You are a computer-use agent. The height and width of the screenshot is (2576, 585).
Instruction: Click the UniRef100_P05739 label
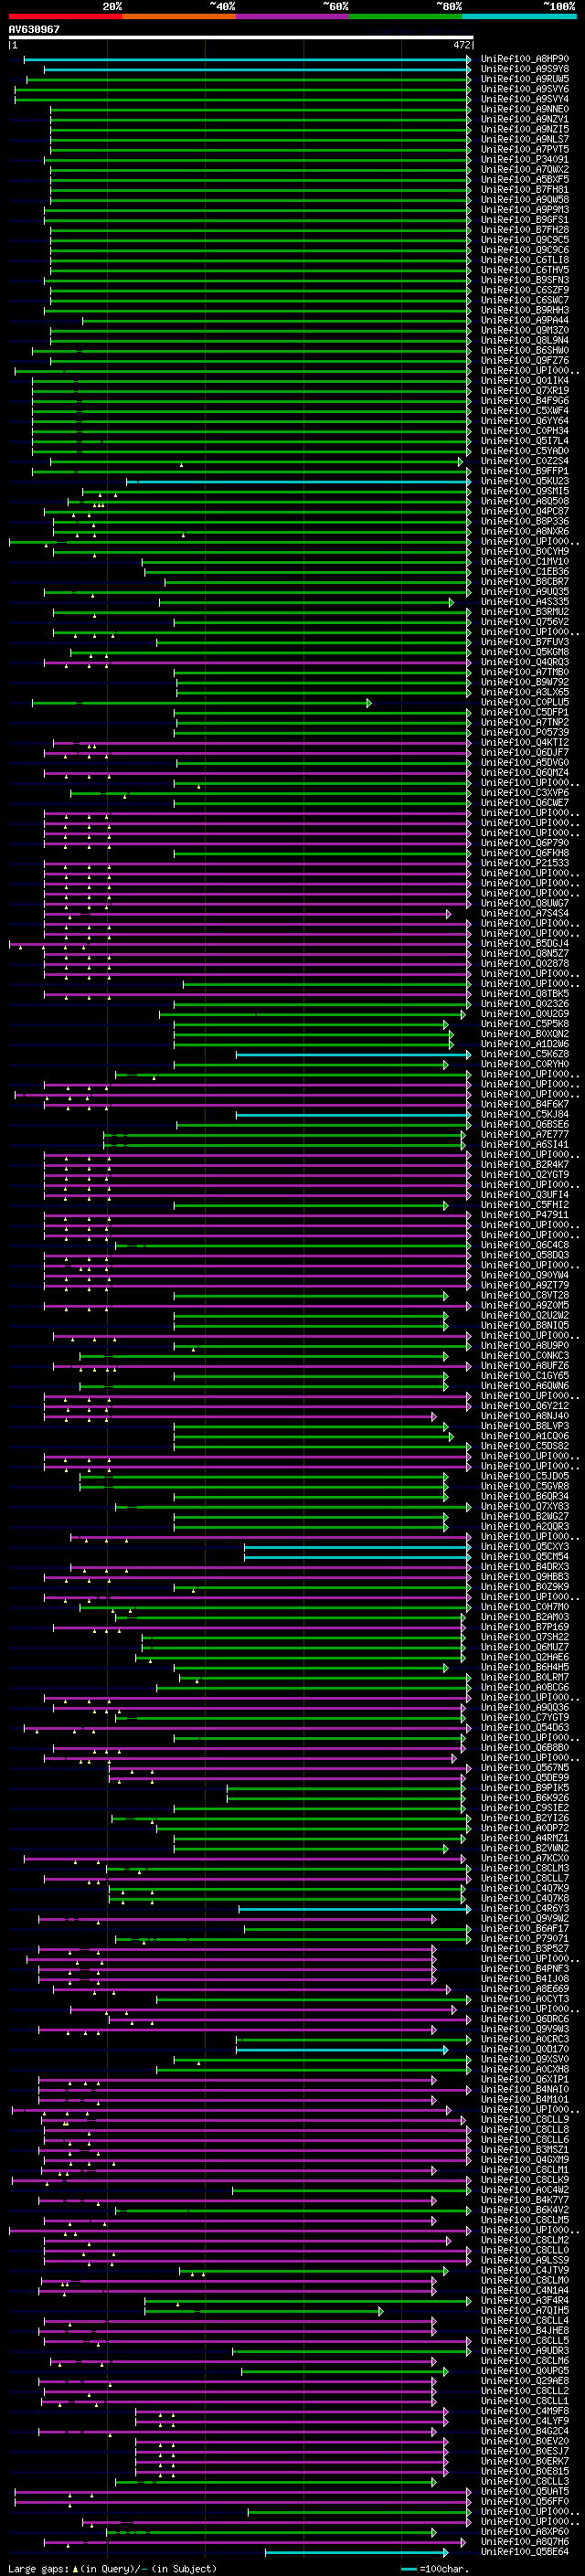point(525,733)
